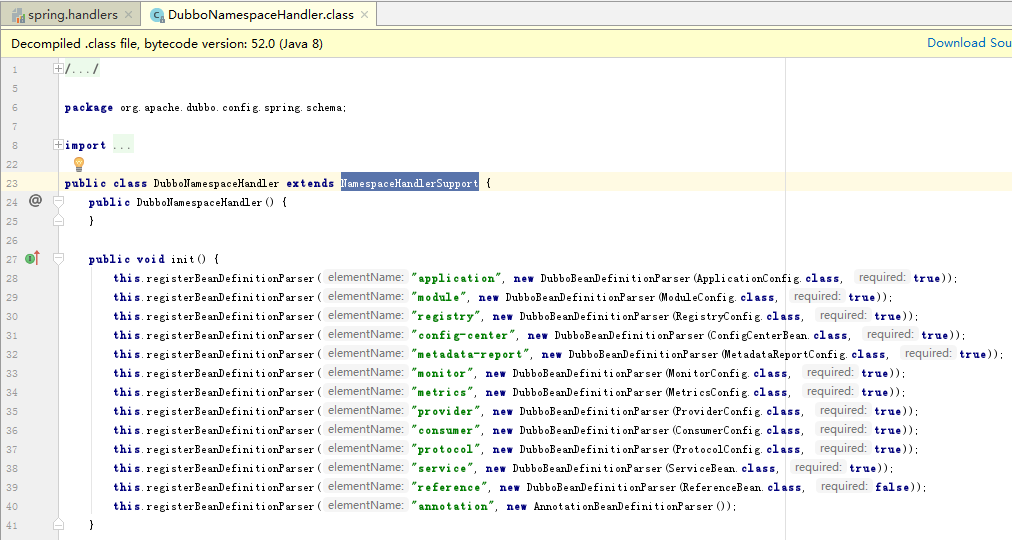The width and height of the screenshot is (1012, 540).
Task: Click the "monitor" string literal
Action: click(x=443, y=373)
